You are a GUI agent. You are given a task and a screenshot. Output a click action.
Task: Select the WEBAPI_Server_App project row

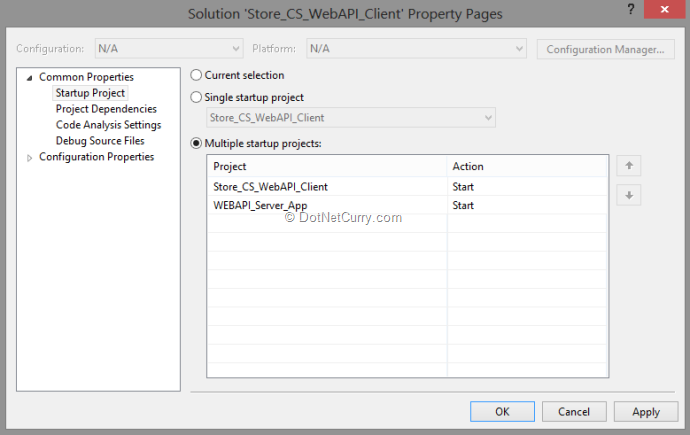[x=327, y=205]
